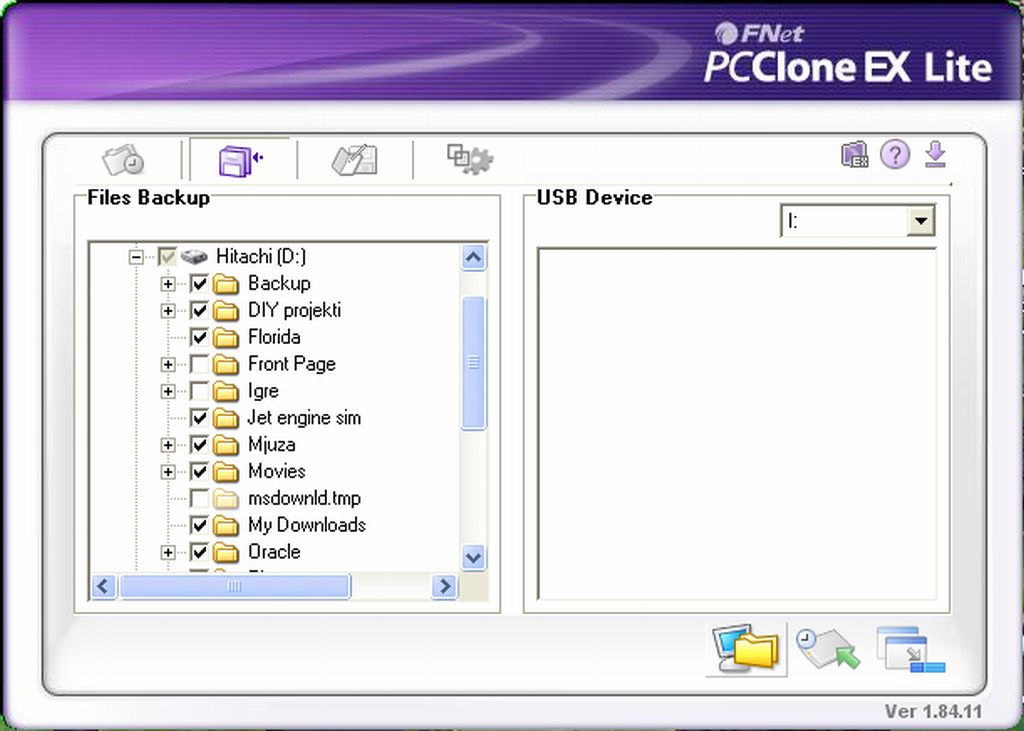The height and width of the screenshot is (731, 1024).
Task: Click the download arrow icon
Action: [935, 155]
